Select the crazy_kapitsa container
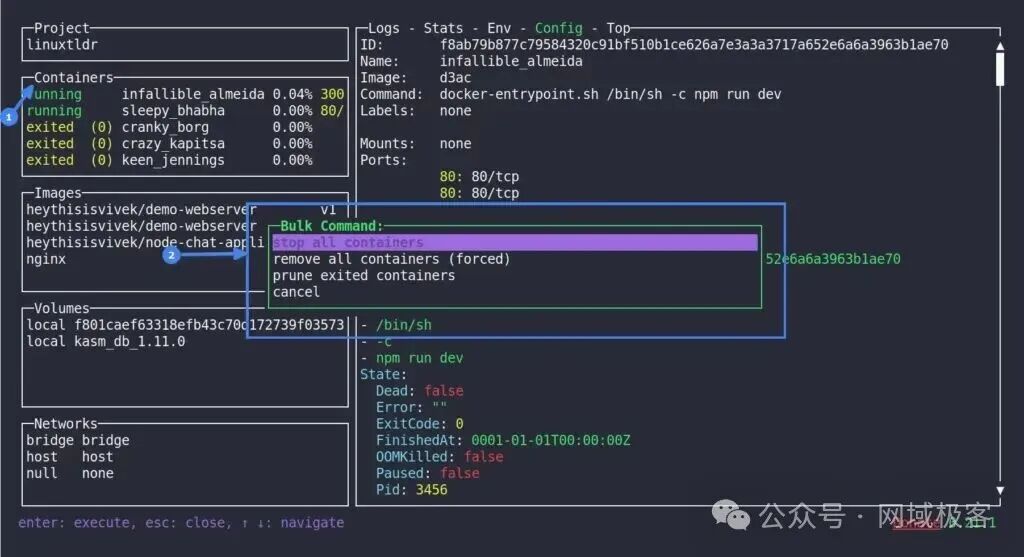 [x=185, y=144]
